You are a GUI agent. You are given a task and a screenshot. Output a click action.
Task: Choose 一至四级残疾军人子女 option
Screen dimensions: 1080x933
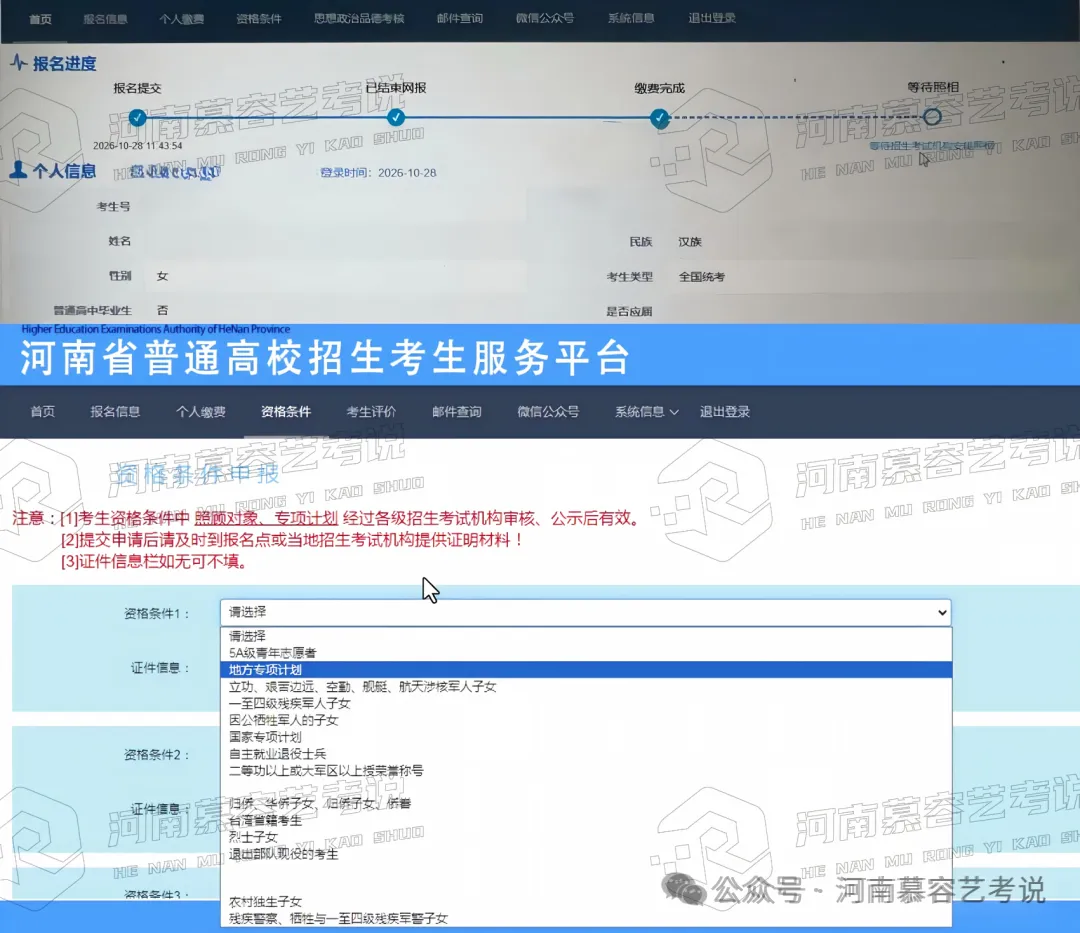click(x=586, y=703)
